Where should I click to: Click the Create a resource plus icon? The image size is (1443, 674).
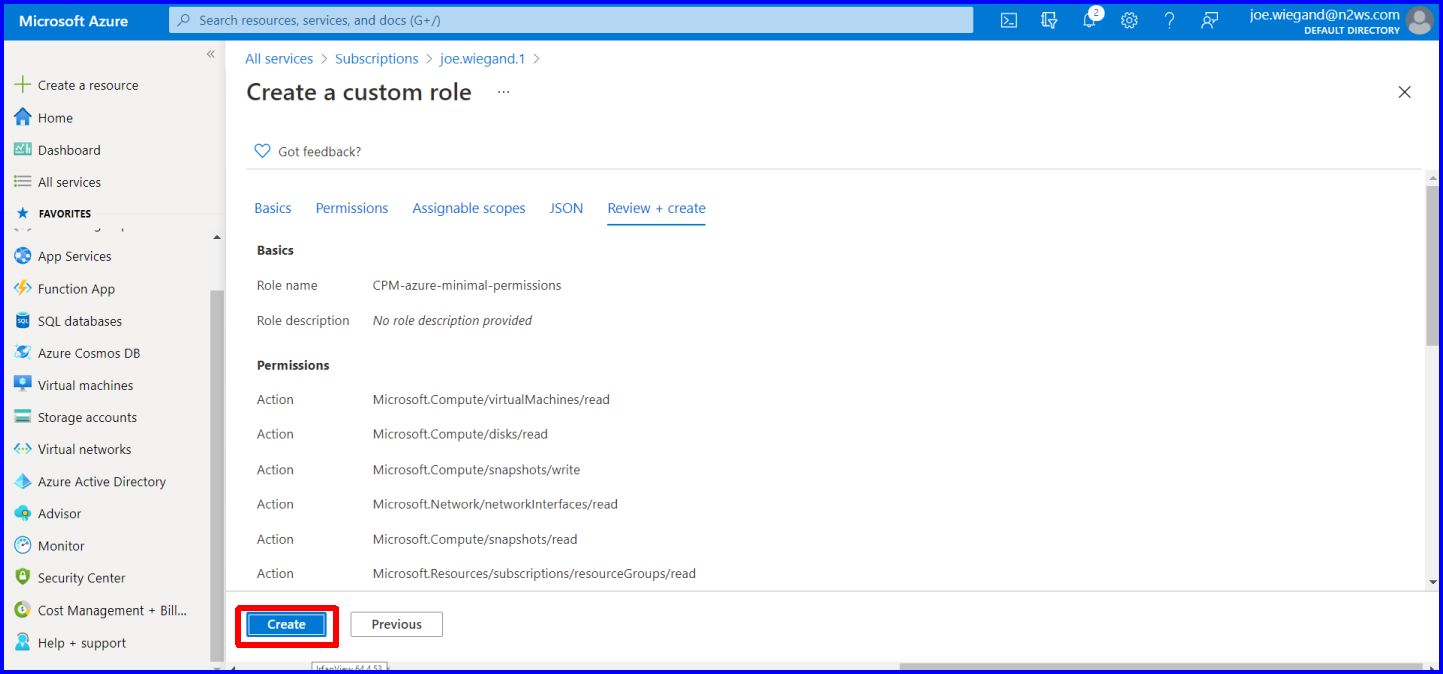22,85
